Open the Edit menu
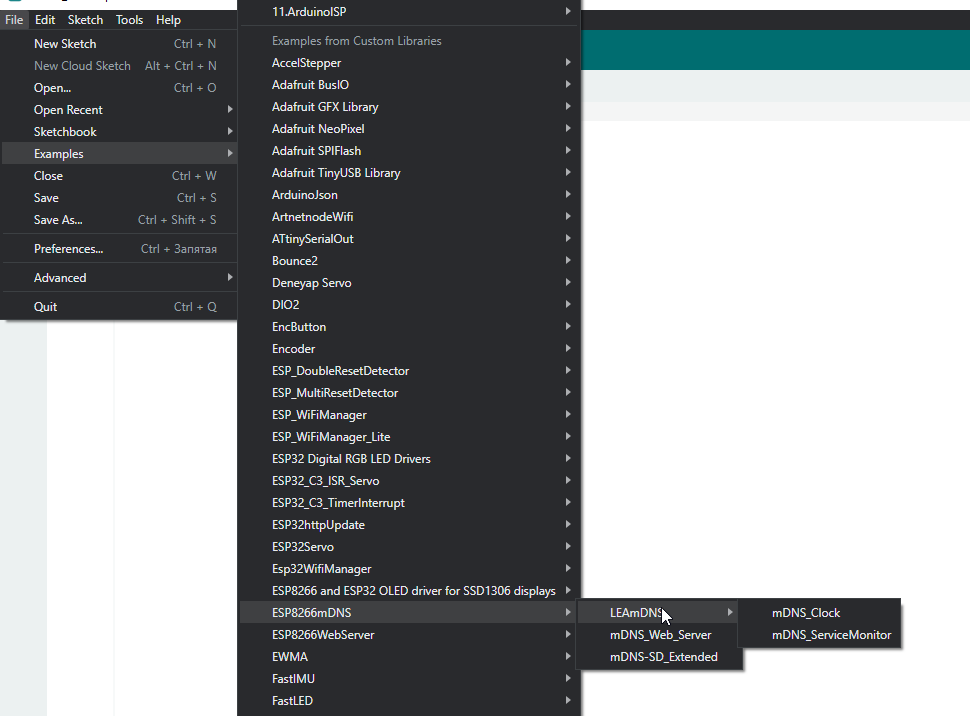 click(x=45, y=20)
